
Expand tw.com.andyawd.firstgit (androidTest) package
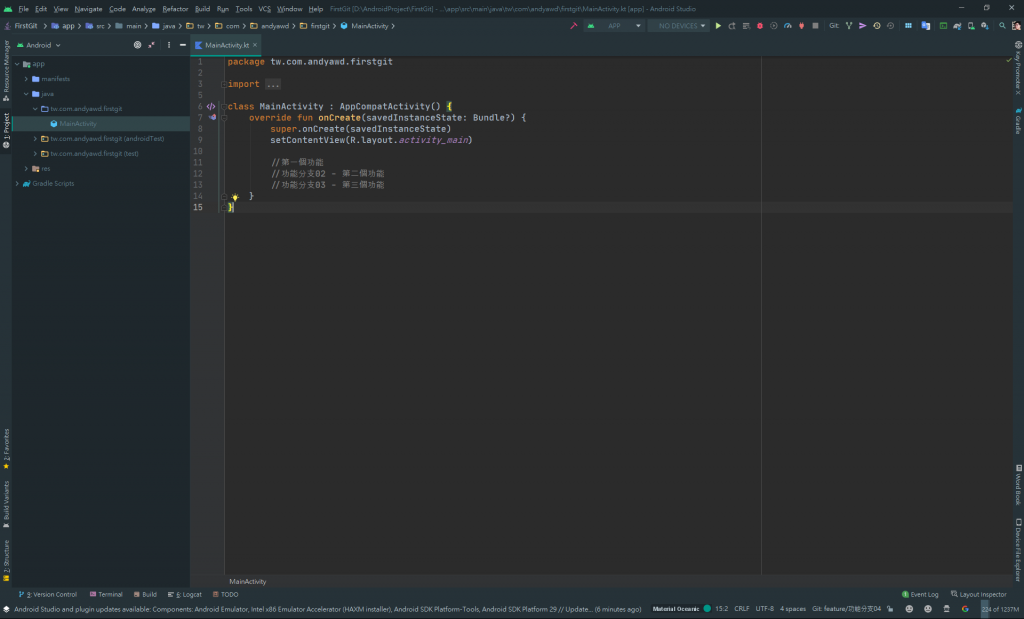click(x=35, y=138)
